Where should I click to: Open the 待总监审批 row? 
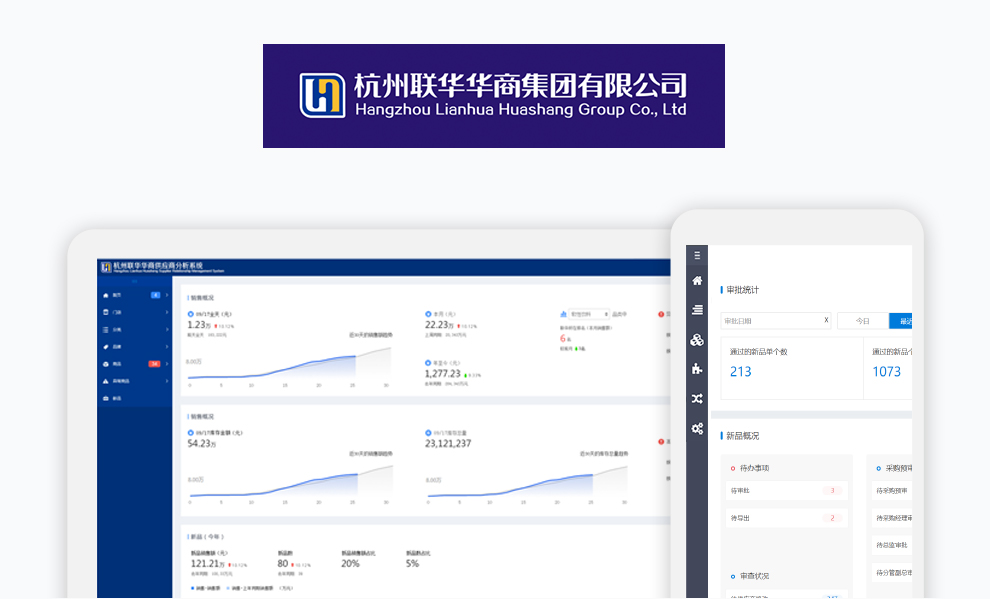[x=892, y=545]
